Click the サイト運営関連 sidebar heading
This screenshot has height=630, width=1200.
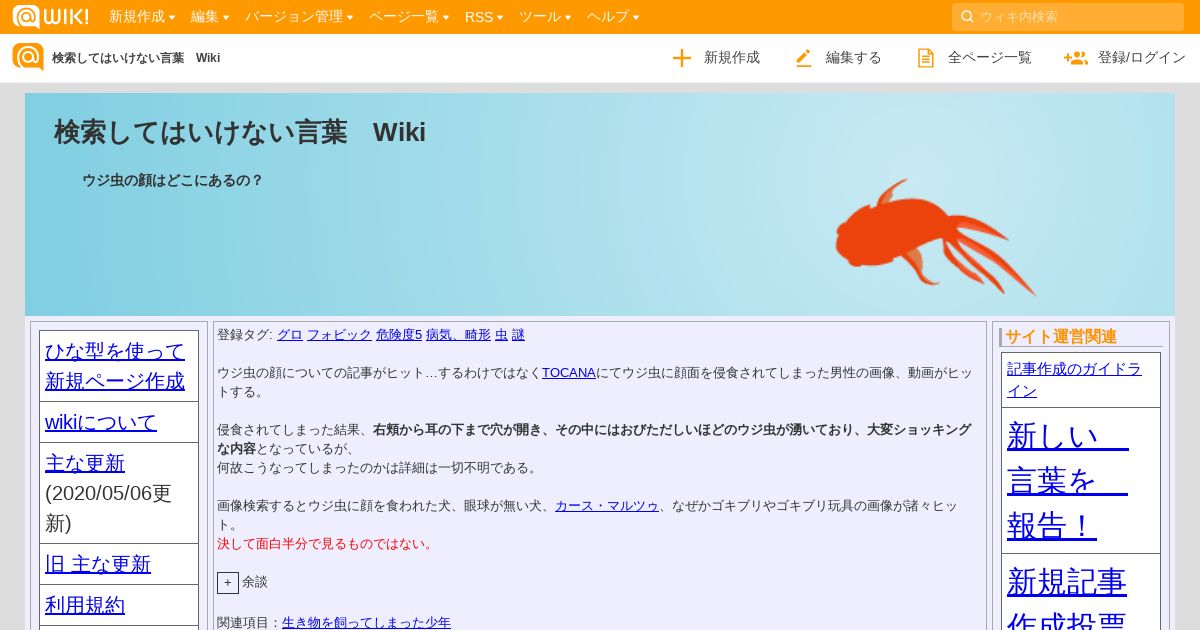pos(1061,337)
